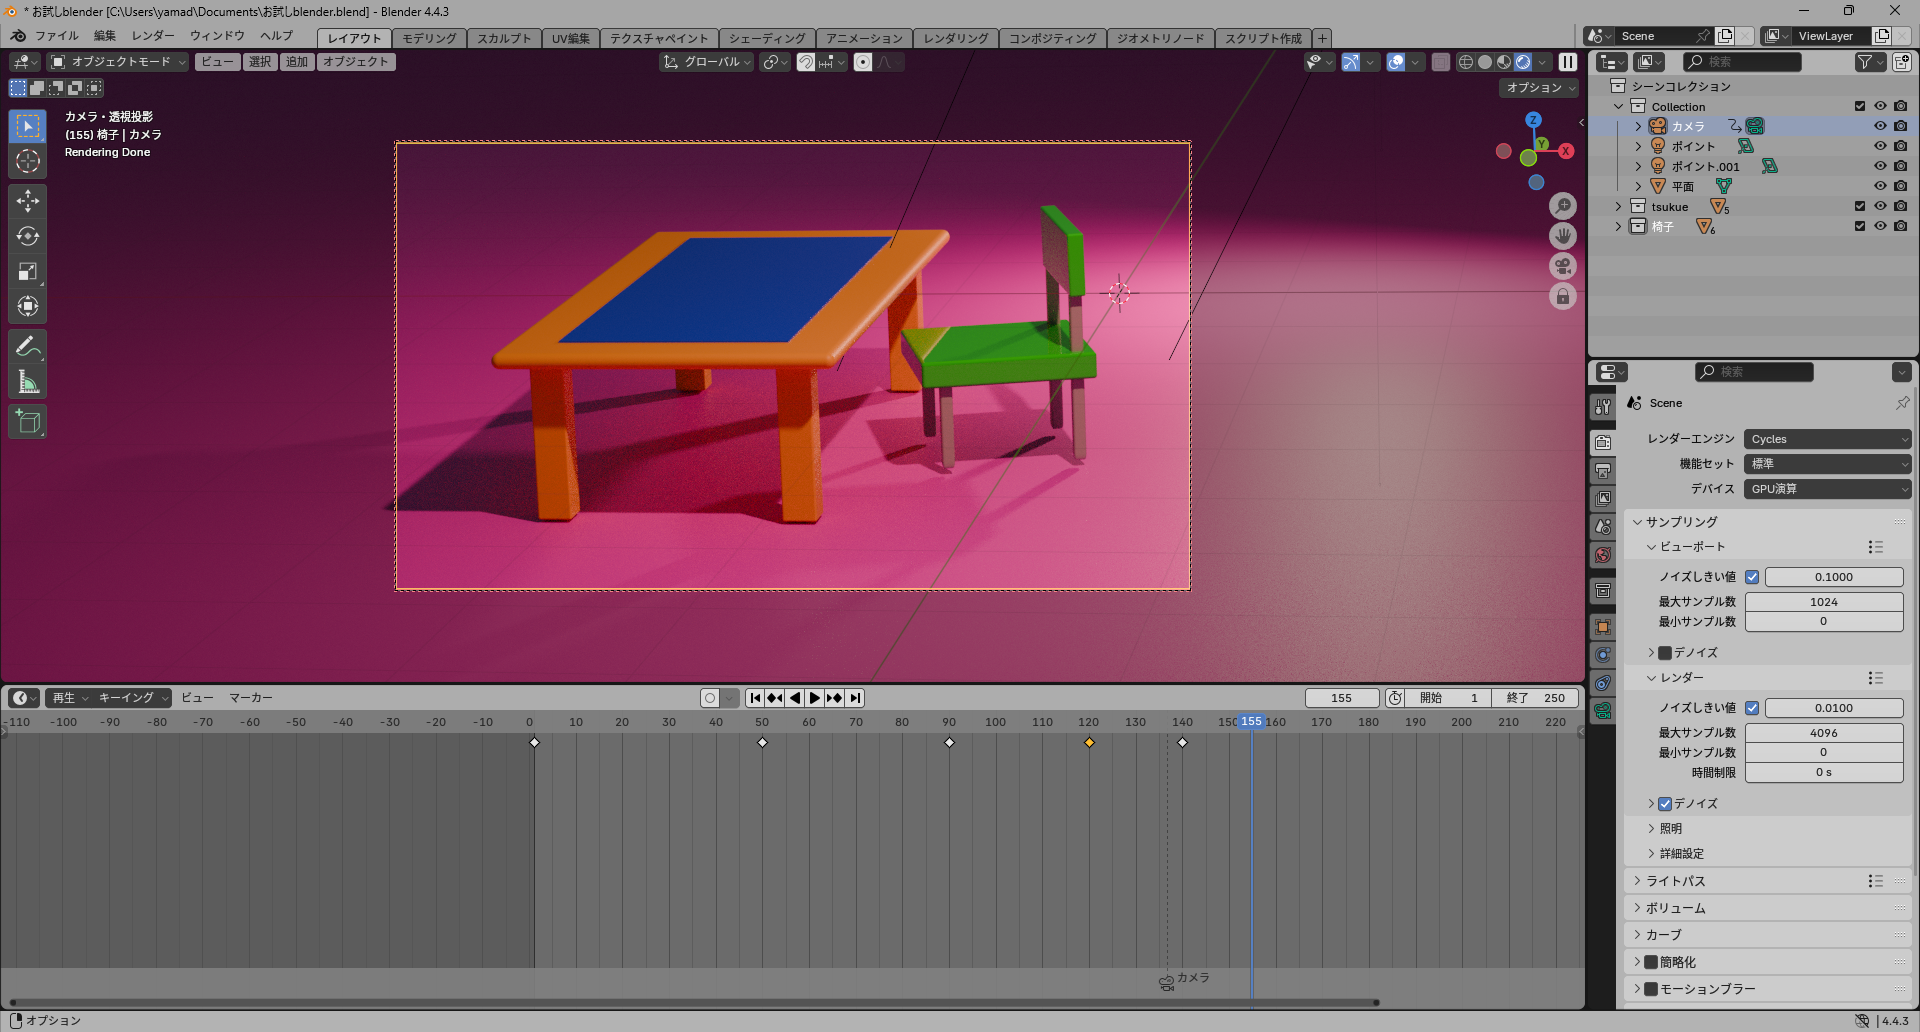Select the Transform tool

tap(28, 306)
